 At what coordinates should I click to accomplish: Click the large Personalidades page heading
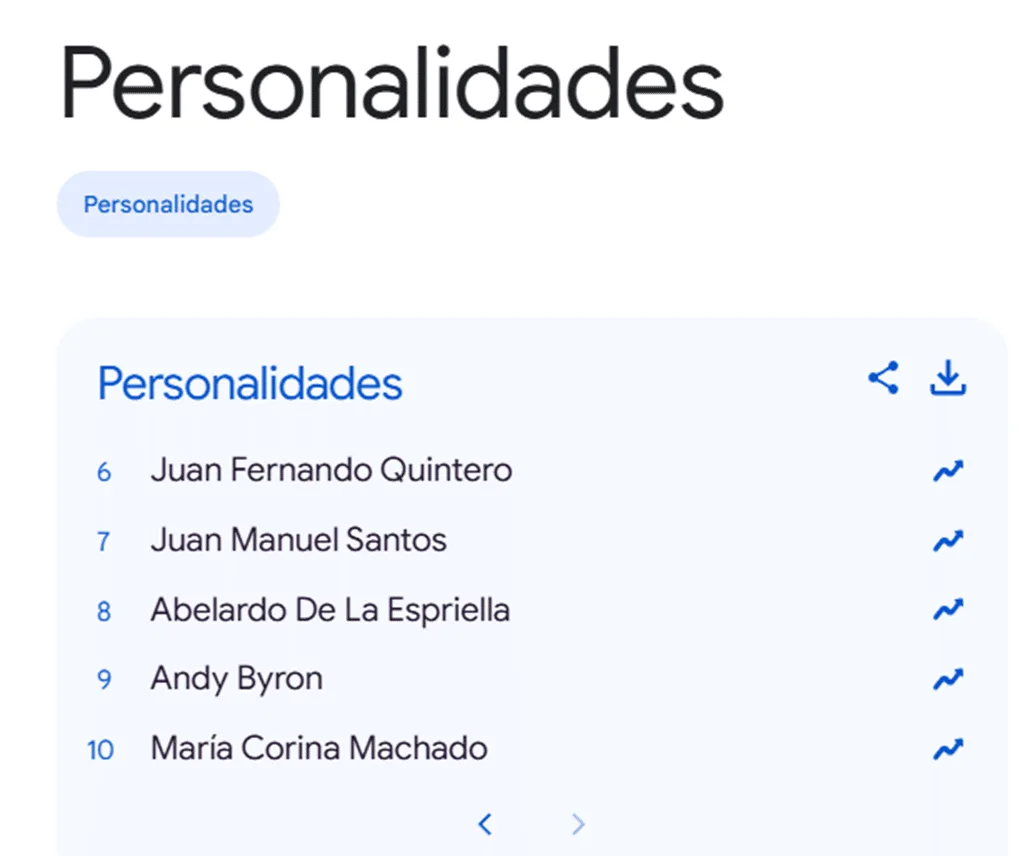pos(392,84)
